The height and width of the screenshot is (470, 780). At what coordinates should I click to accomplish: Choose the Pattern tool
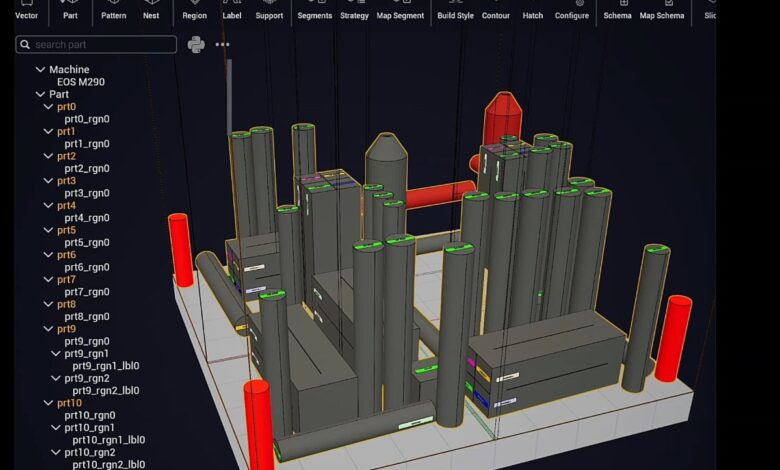[113, 10]
